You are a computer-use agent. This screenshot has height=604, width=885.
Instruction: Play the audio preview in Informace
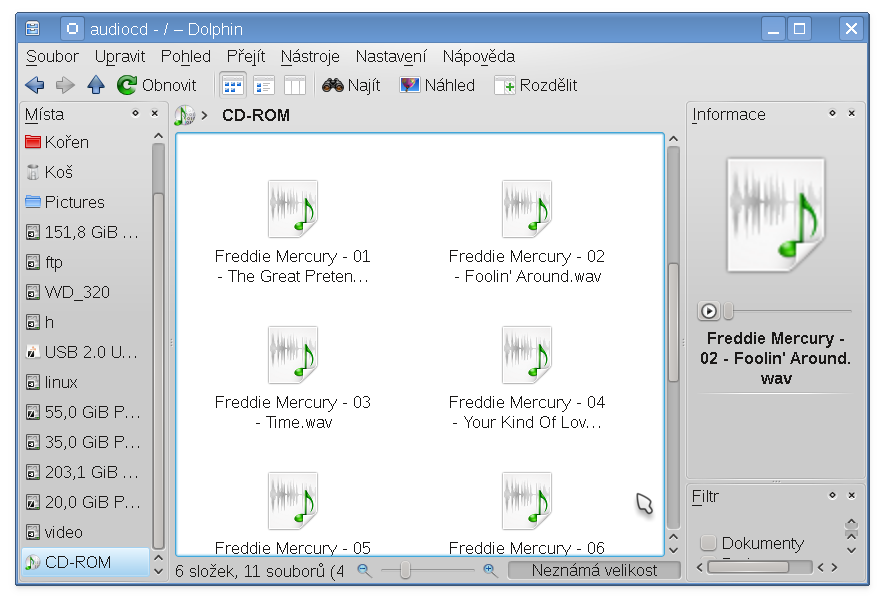click(708, 311)
